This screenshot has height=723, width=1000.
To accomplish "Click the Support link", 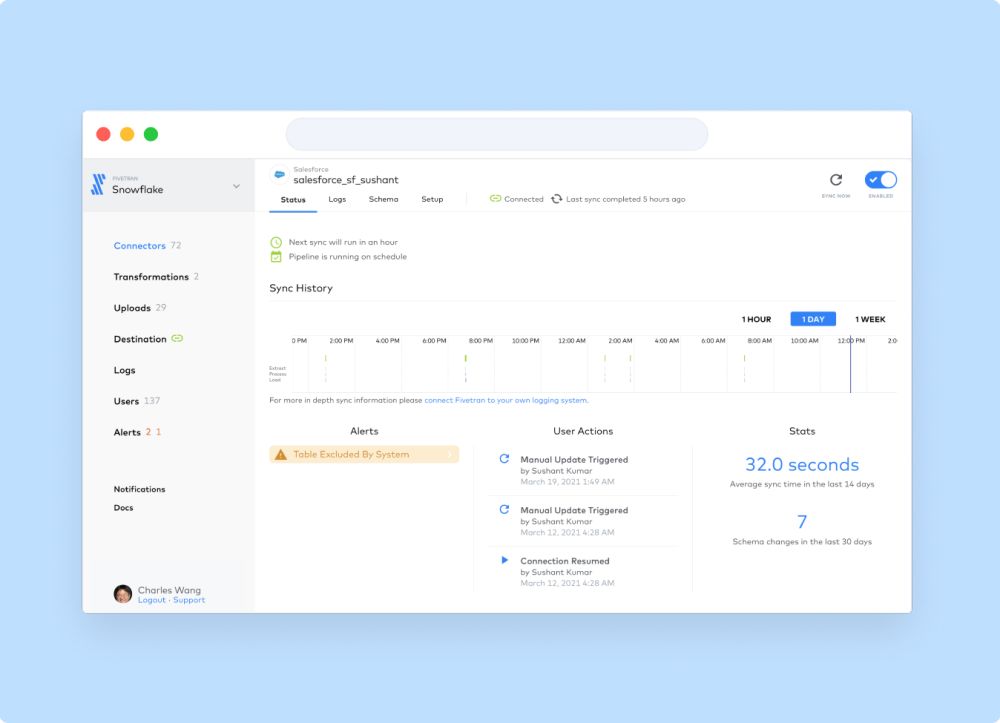I will pyautogui.click(x=189, y=600).
